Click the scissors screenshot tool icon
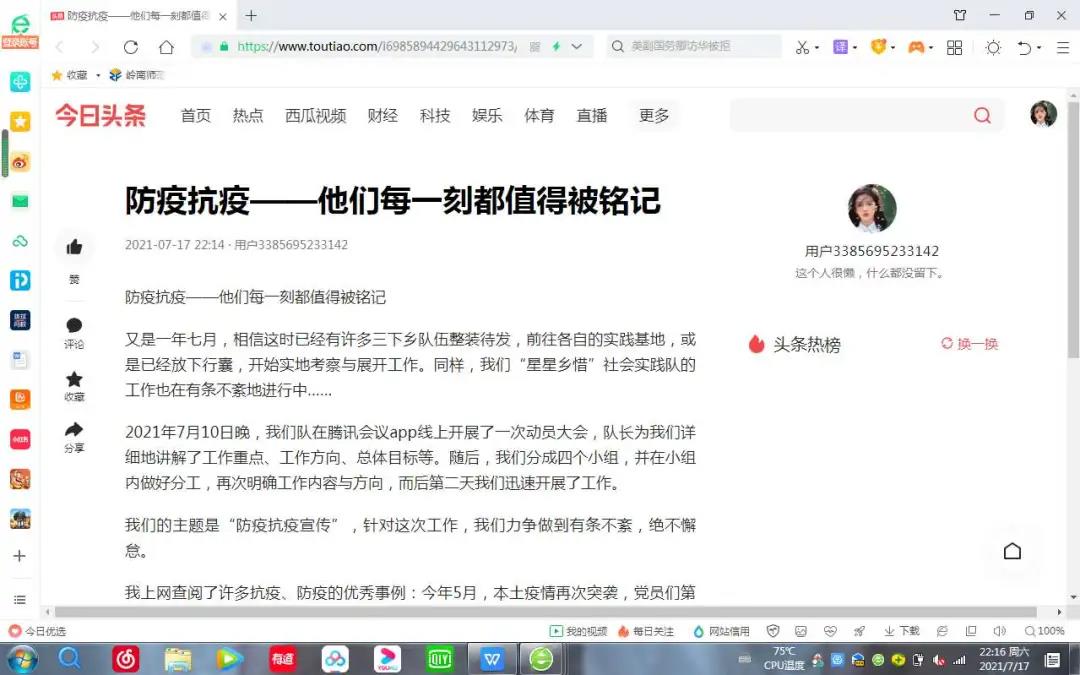The width and height of the screenshot is (1080, 675). click(802, 47)
